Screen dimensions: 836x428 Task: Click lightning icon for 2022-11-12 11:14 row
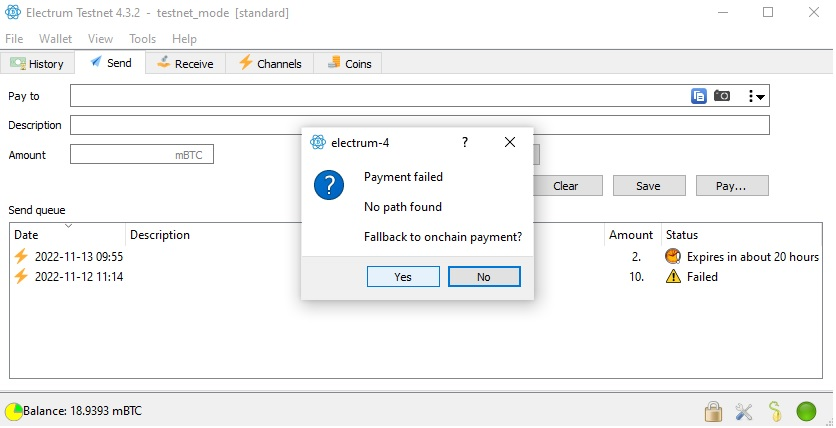pyautogui.click(x=21, y=277)
